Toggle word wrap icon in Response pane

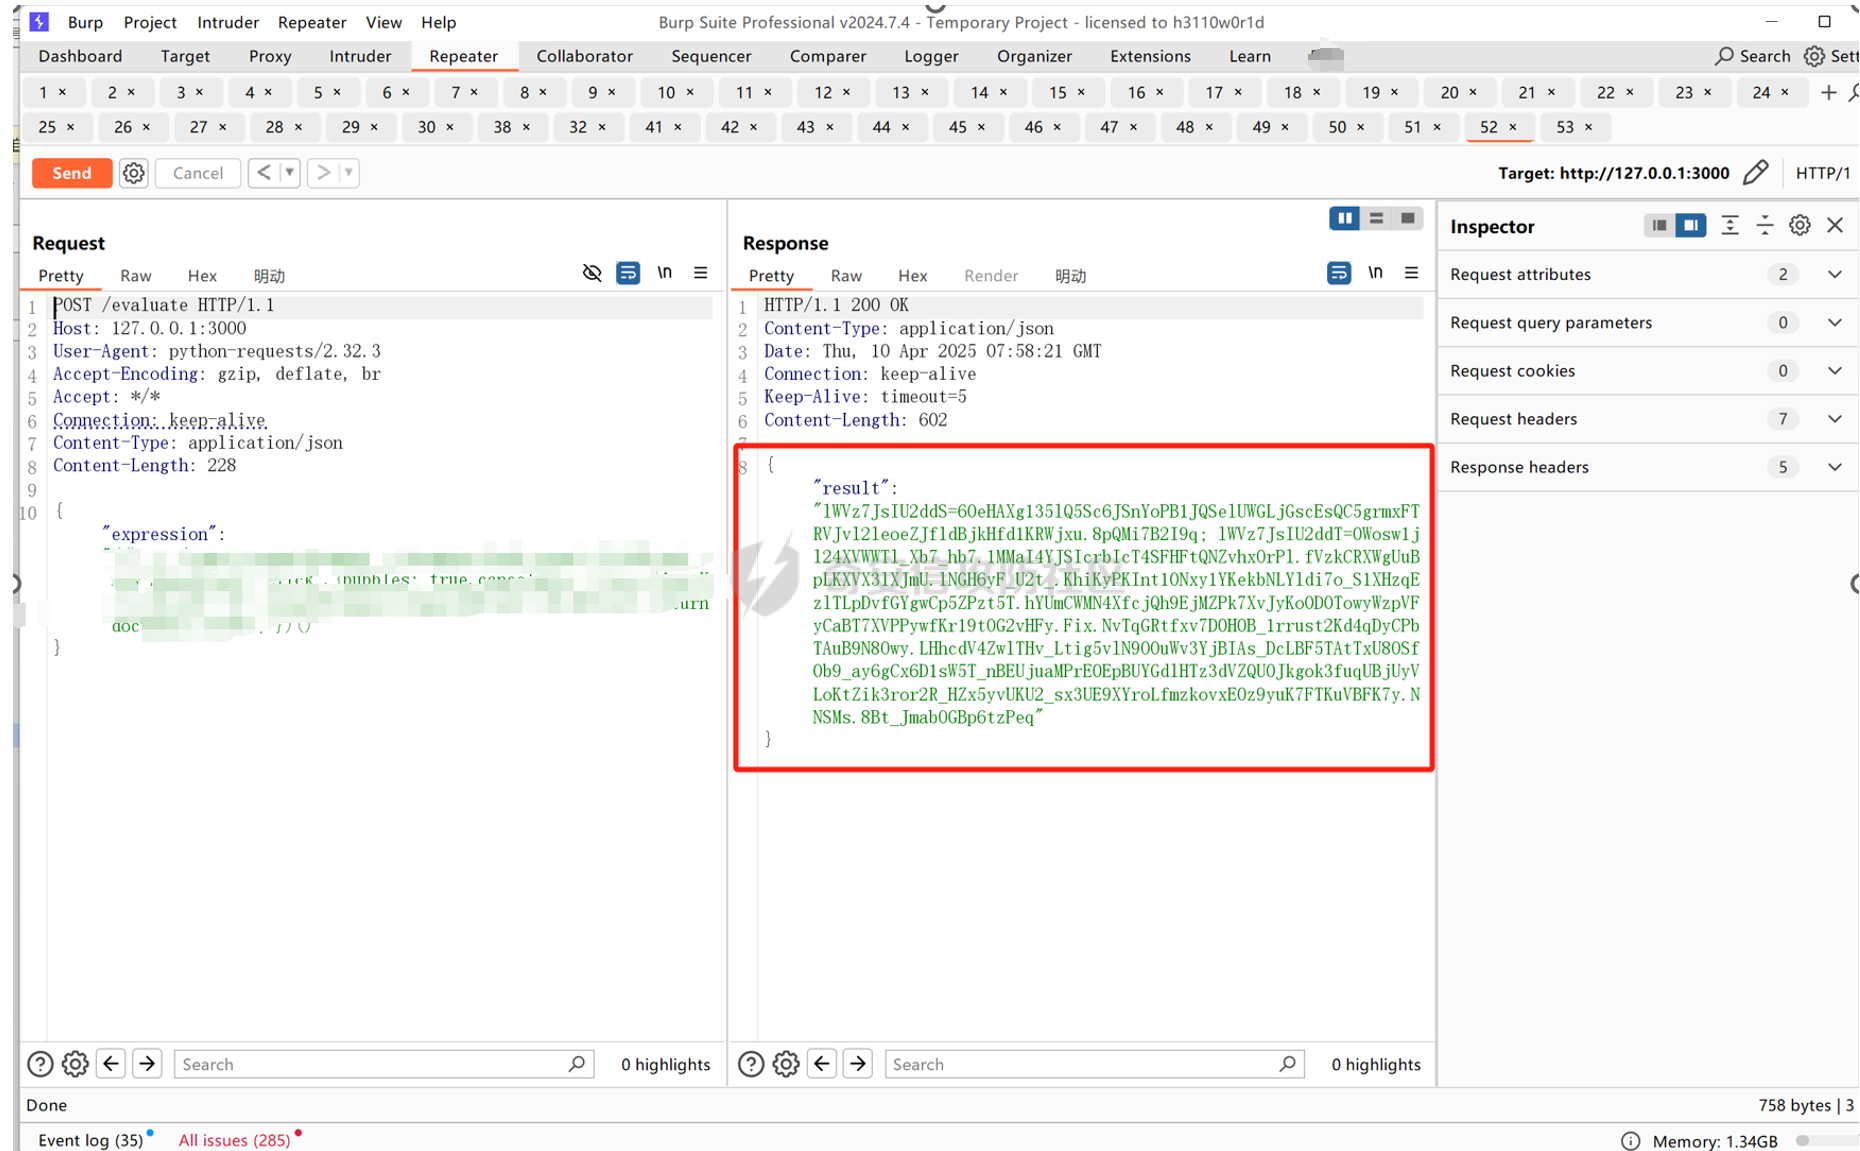tap(1339, 273)
